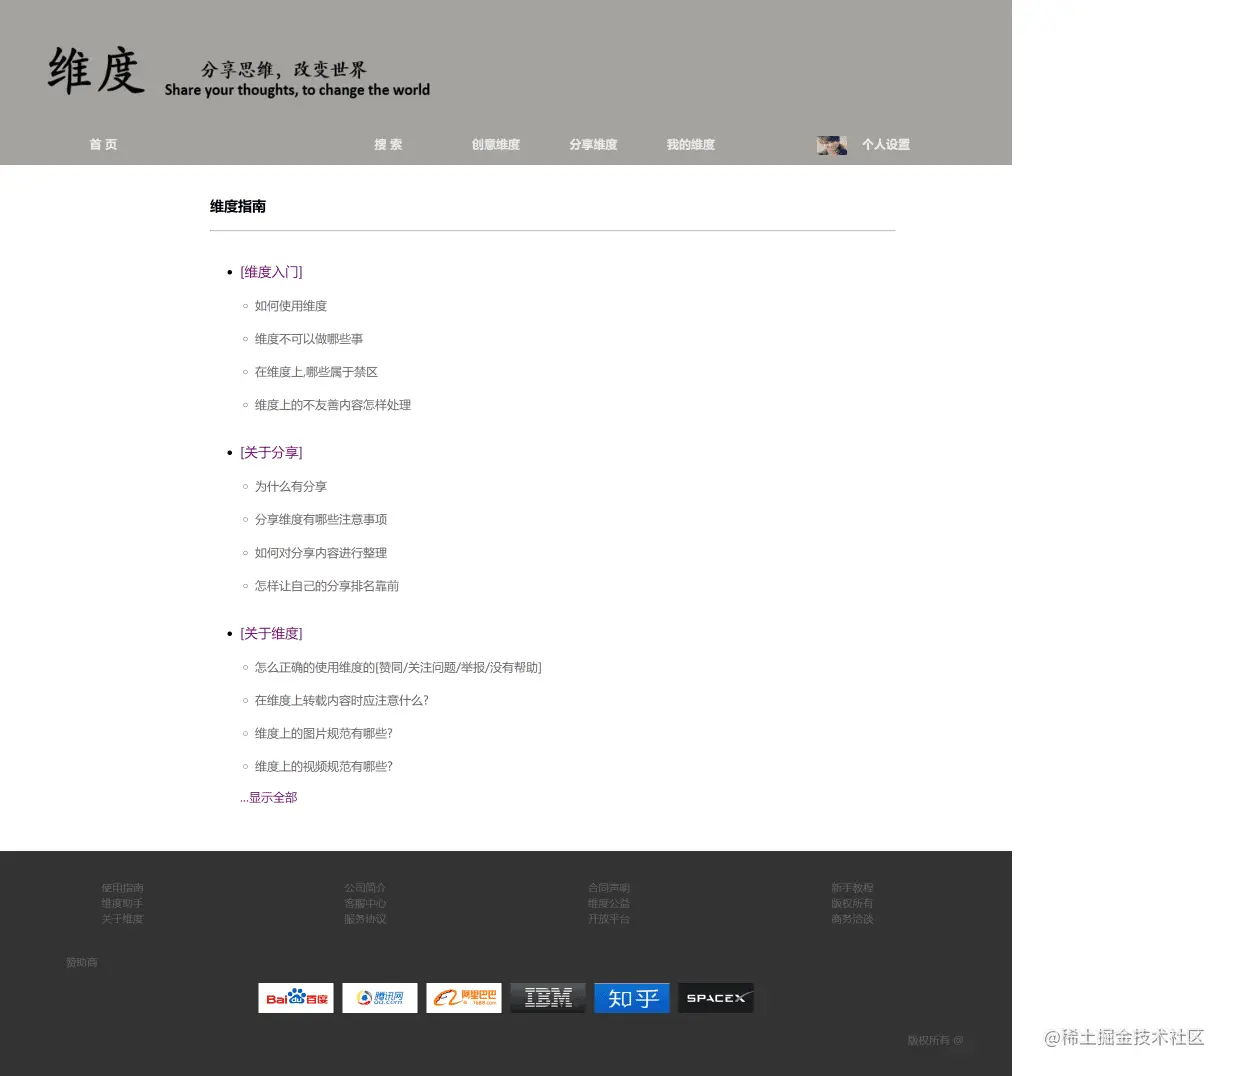The height and width of the screenshot is (1076, 1233).
Task: Open the 为什么有分享 article link
Action: pos(290,486)
